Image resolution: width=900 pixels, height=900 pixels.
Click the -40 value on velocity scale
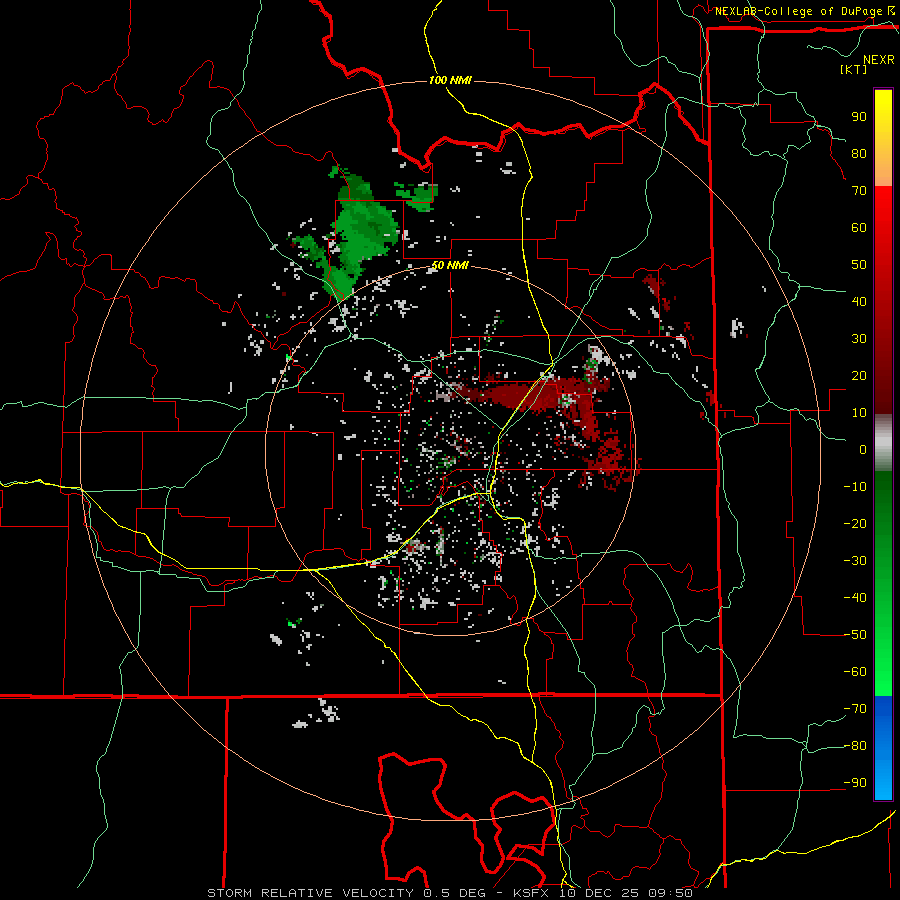[x=855, y=598]
